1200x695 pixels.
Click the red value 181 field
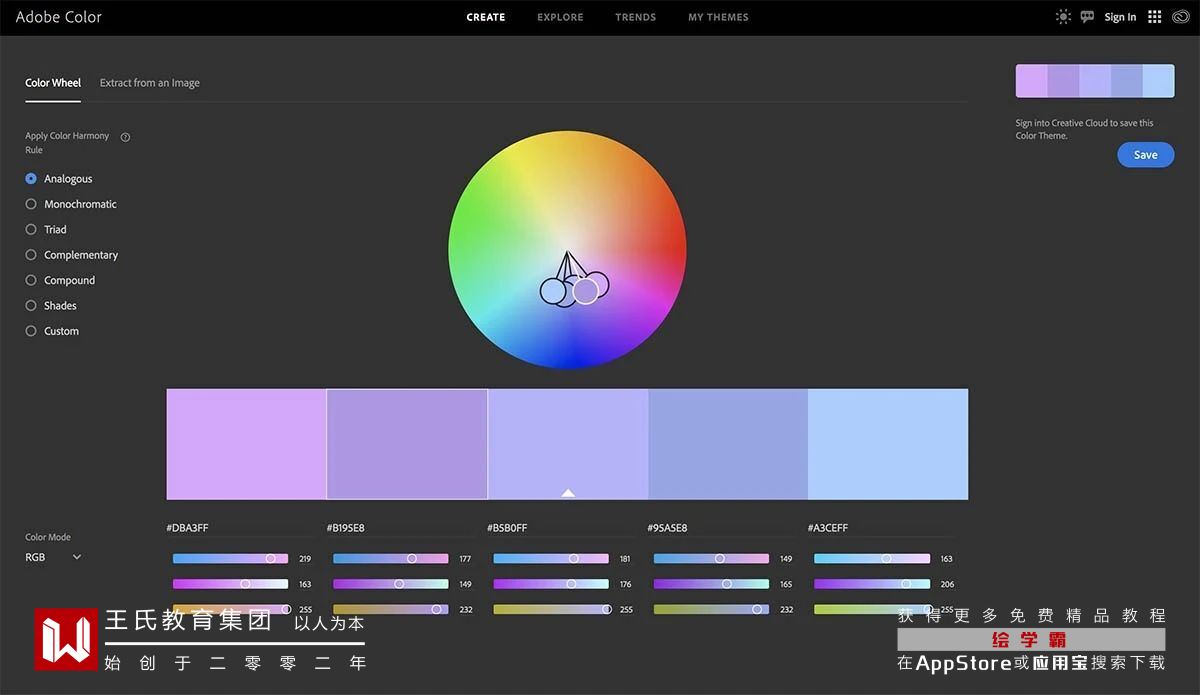coord(625,559)
